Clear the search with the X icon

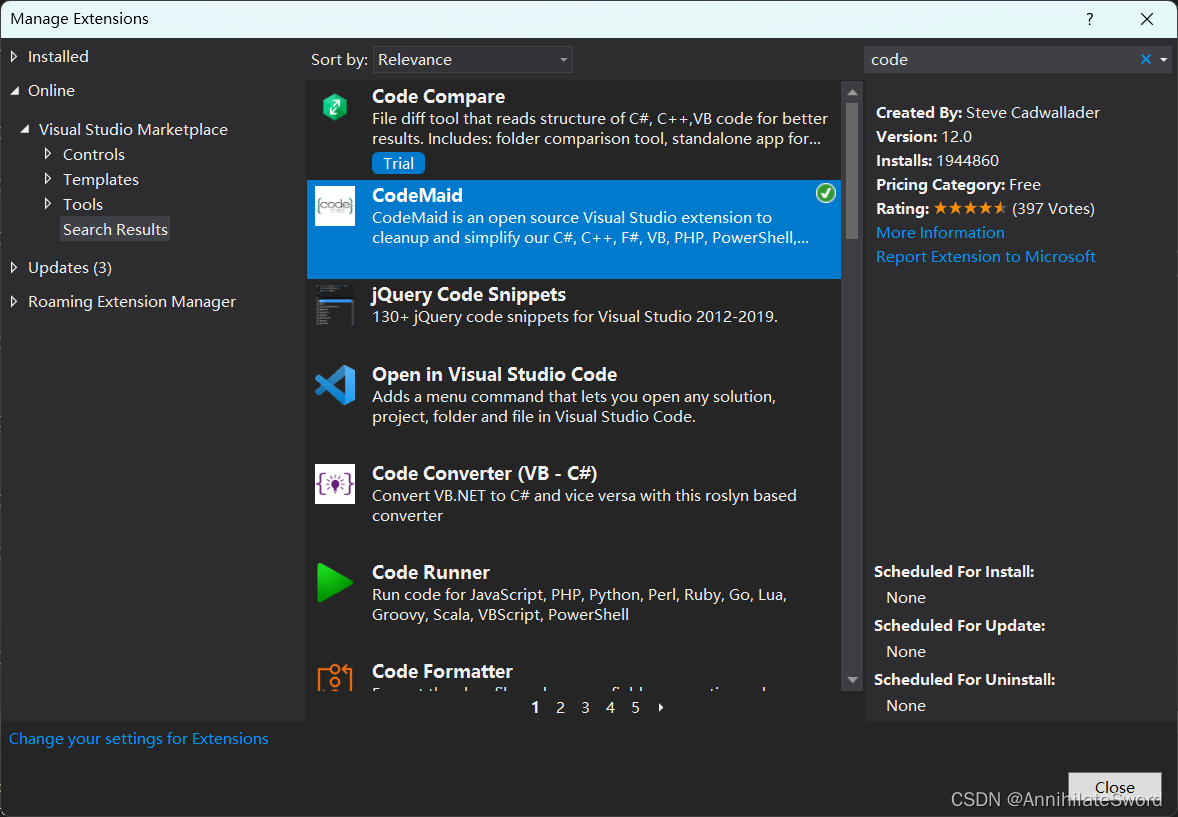pos(1144,59)
